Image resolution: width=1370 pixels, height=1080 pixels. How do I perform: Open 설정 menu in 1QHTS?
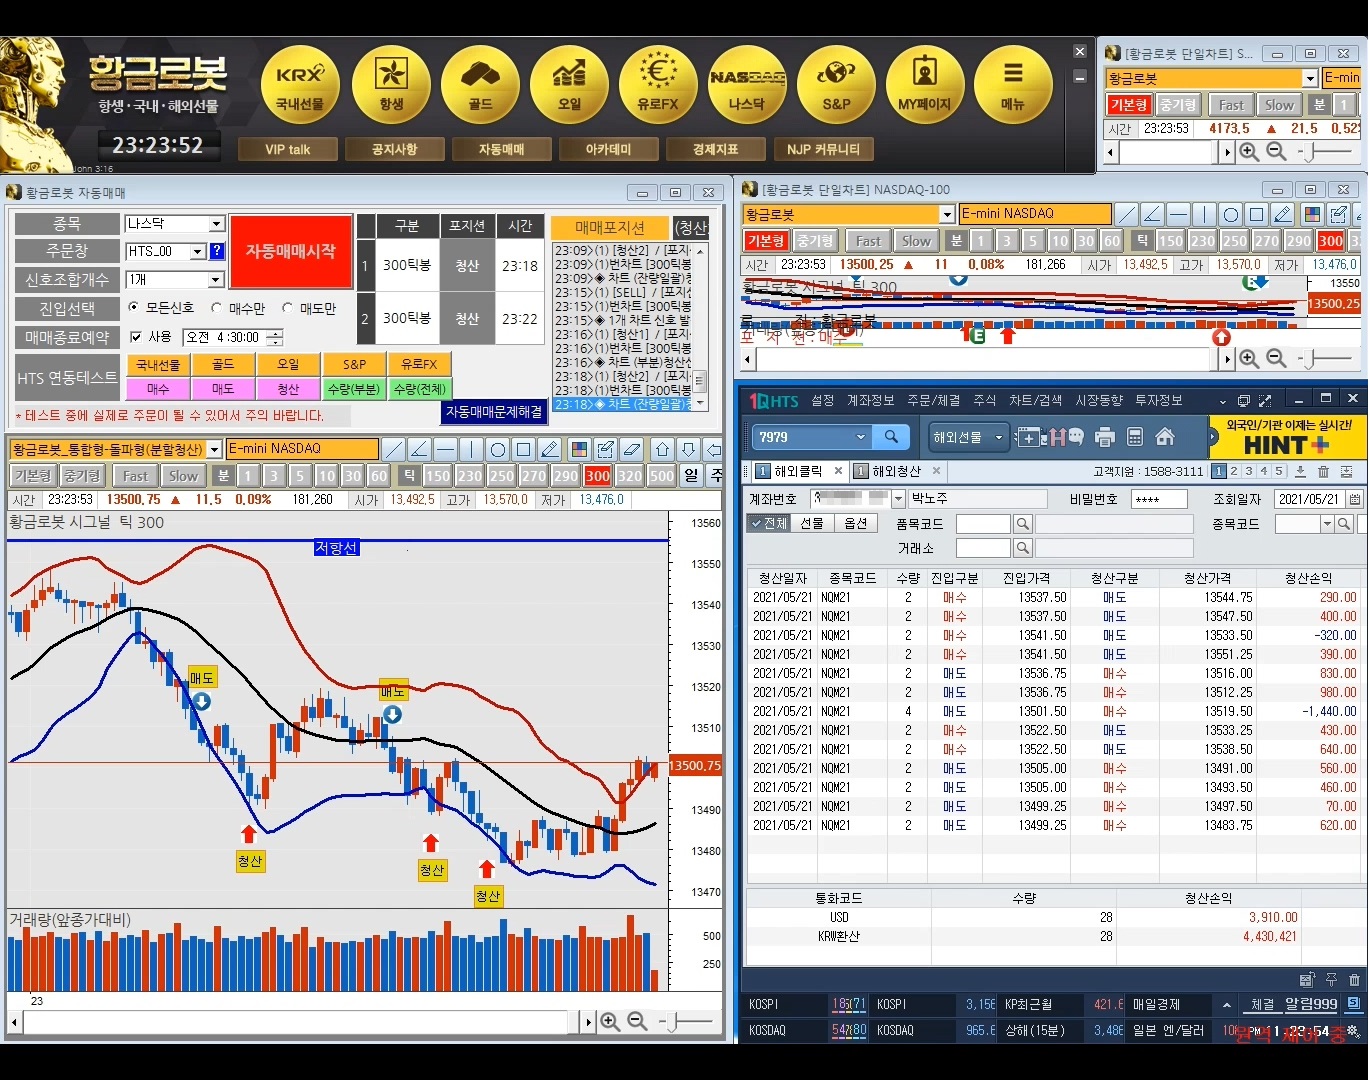point(823,400)
